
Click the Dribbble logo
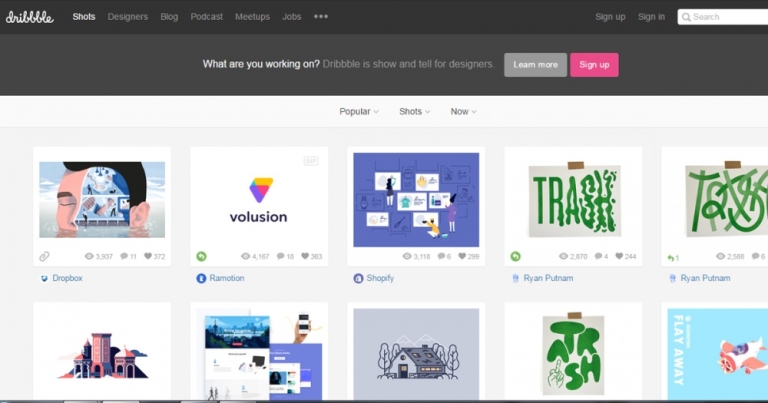pos(29,17)
